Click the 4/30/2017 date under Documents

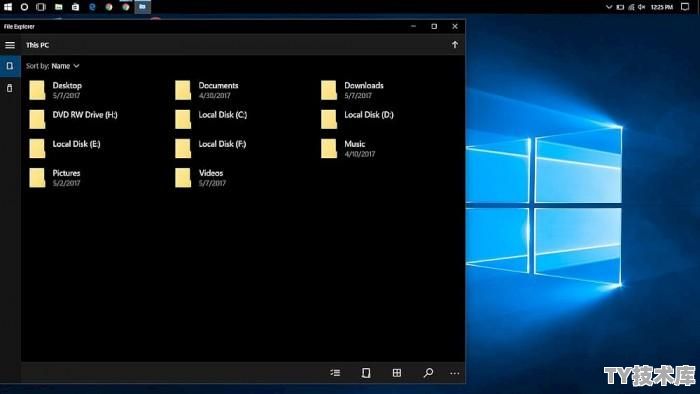[x=214, y=95]
